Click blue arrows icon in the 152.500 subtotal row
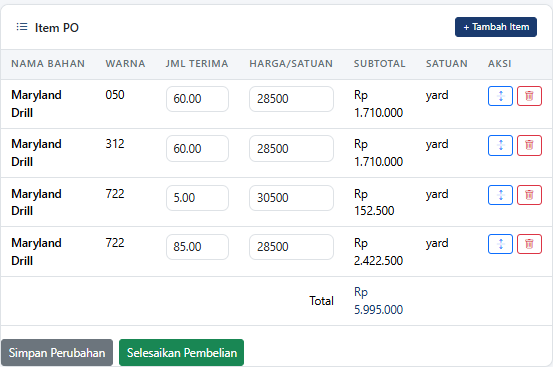 tap(500, 195)
